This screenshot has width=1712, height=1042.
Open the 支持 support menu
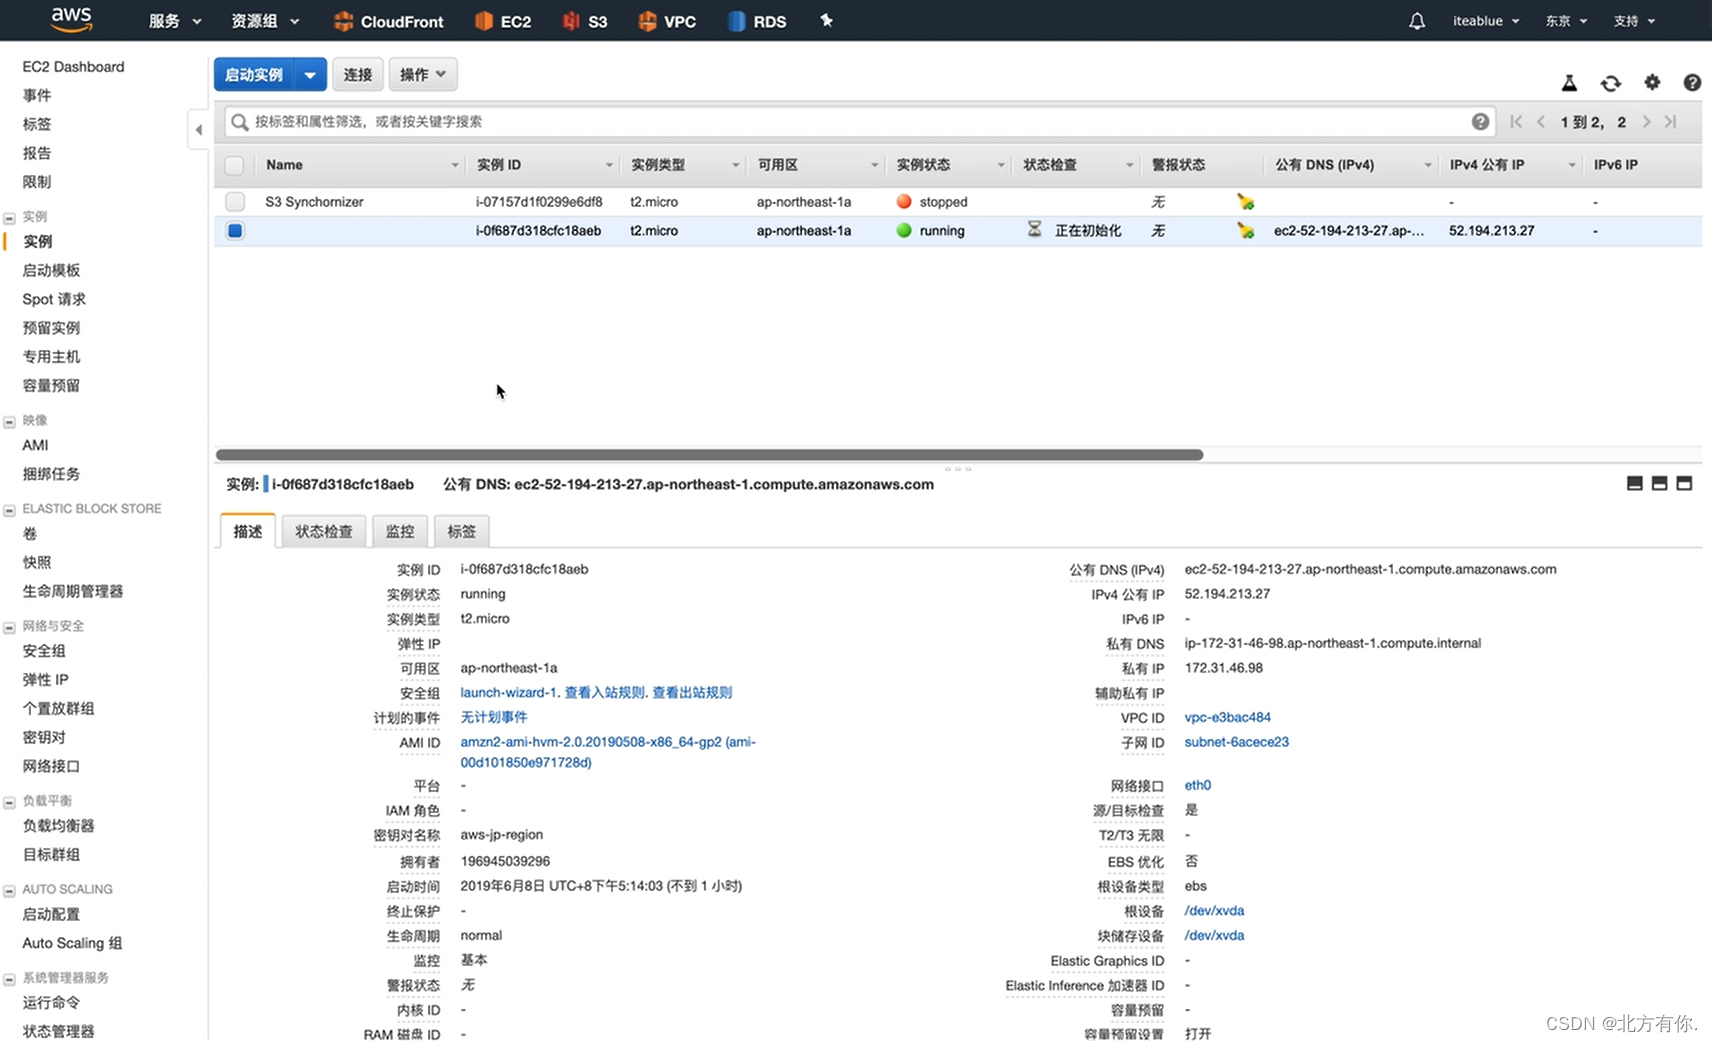[1634, 21]
